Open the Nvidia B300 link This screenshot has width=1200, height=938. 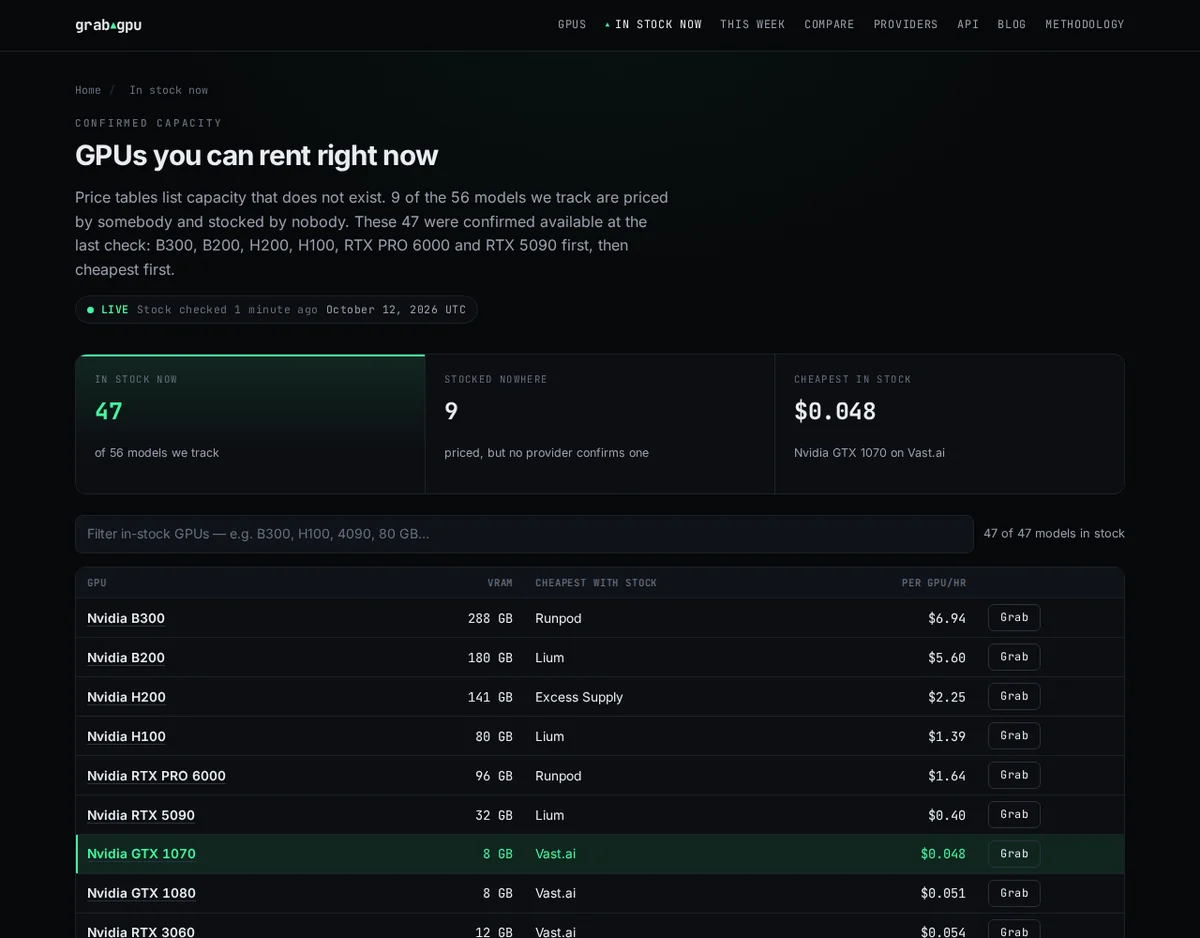pos(126,618)
